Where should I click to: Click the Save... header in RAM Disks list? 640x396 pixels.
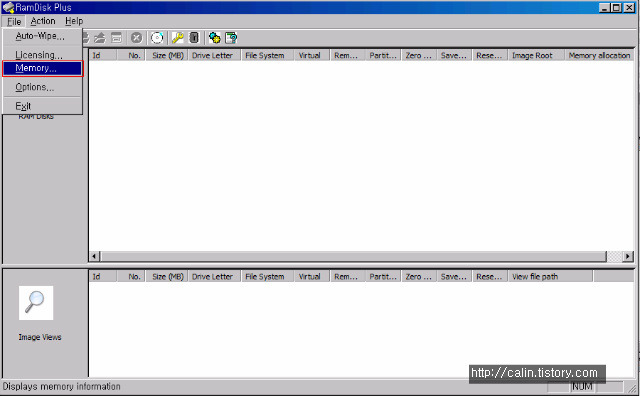tap(454, 56)
